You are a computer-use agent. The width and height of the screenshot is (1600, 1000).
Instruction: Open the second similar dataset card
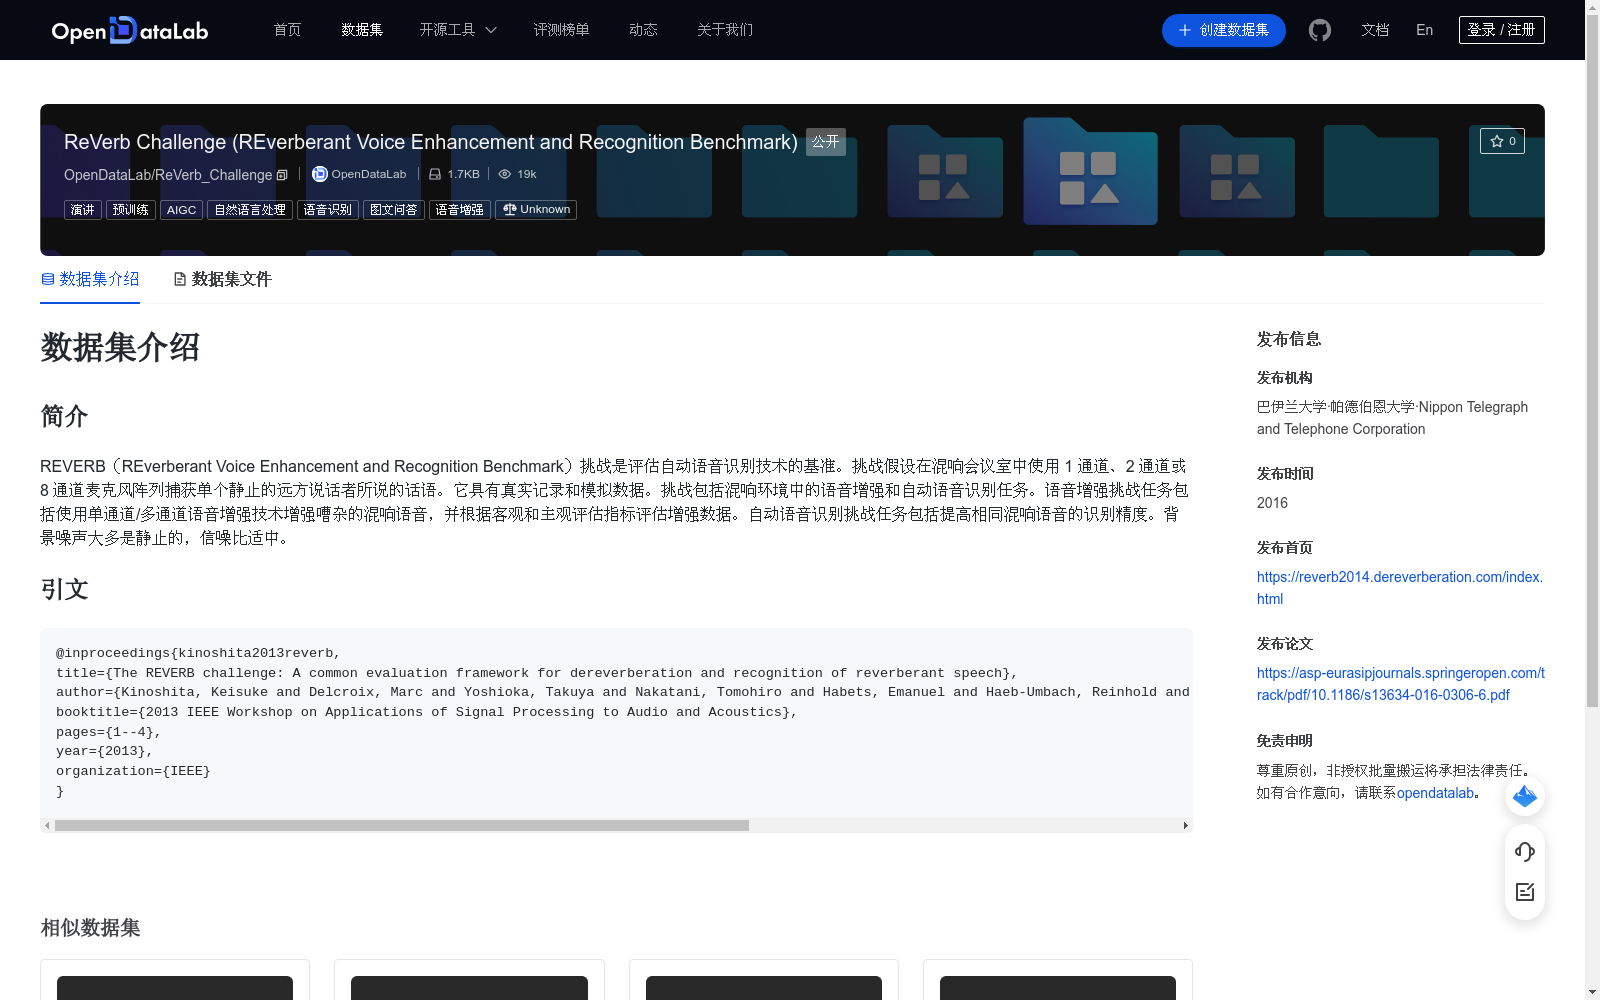[469, 980]
